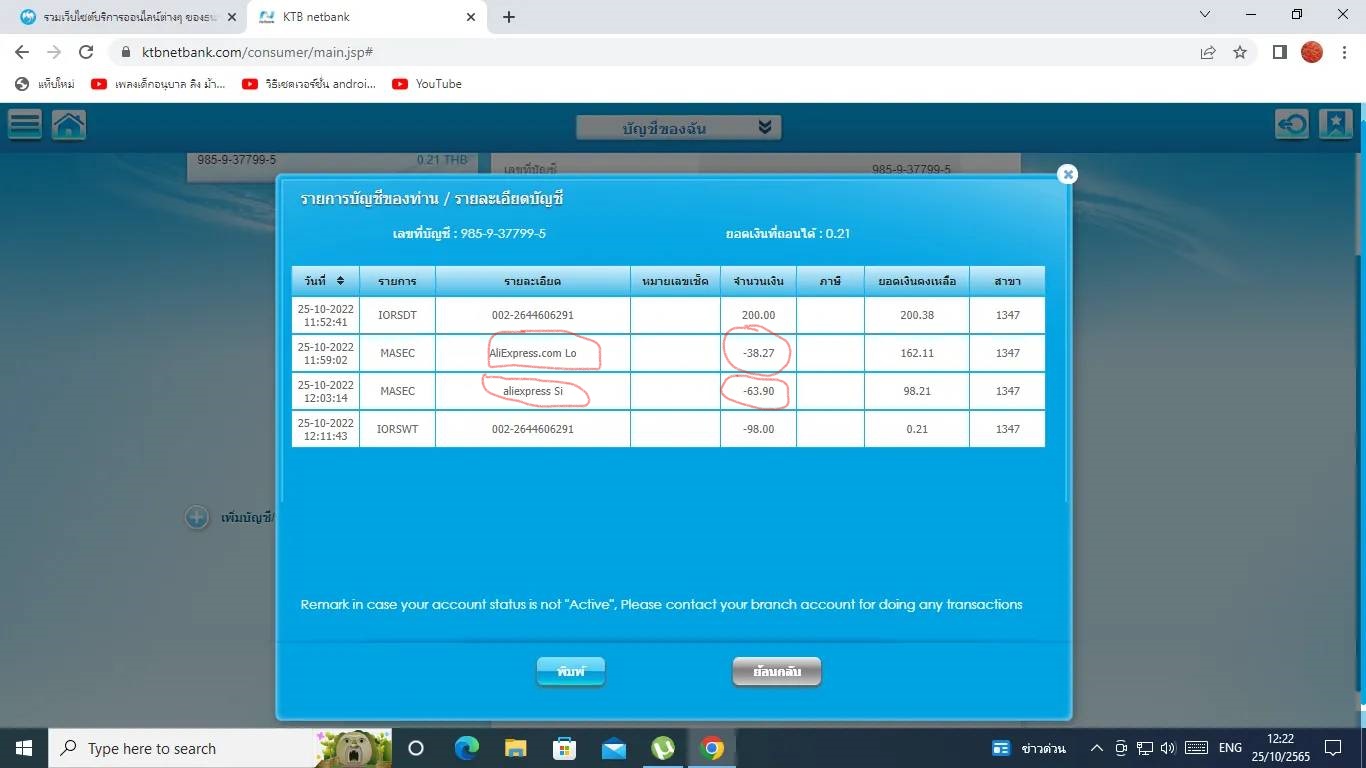Viewport: 1366px width, 768px height.
Task: Share this page icon in address bar
Action: point(1208,52)
